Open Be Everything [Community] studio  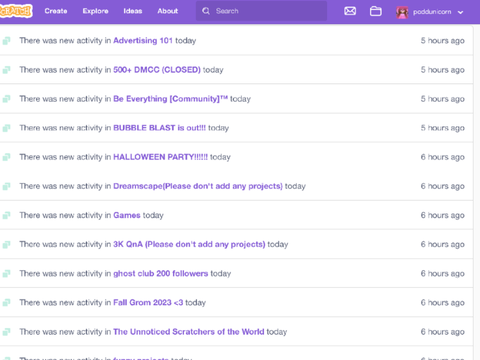(170, 99)
